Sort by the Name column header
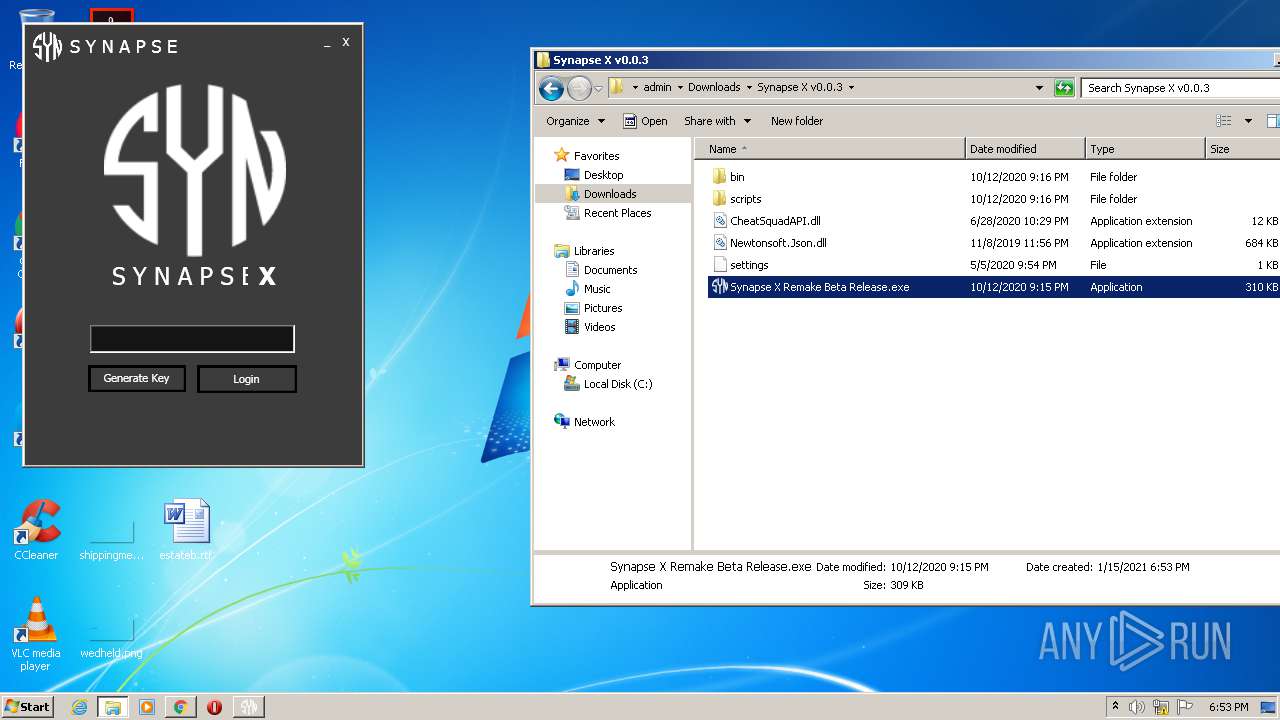The image size is (1280, 720). (830, 149)
